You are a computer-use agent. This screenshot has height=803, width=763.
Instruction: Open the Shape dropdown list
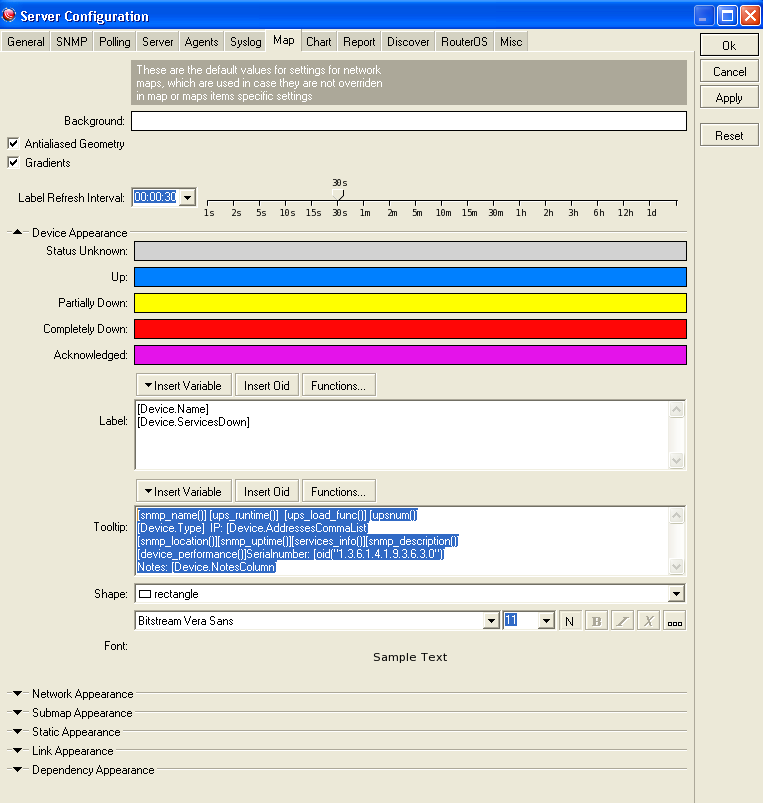point(677,594)
